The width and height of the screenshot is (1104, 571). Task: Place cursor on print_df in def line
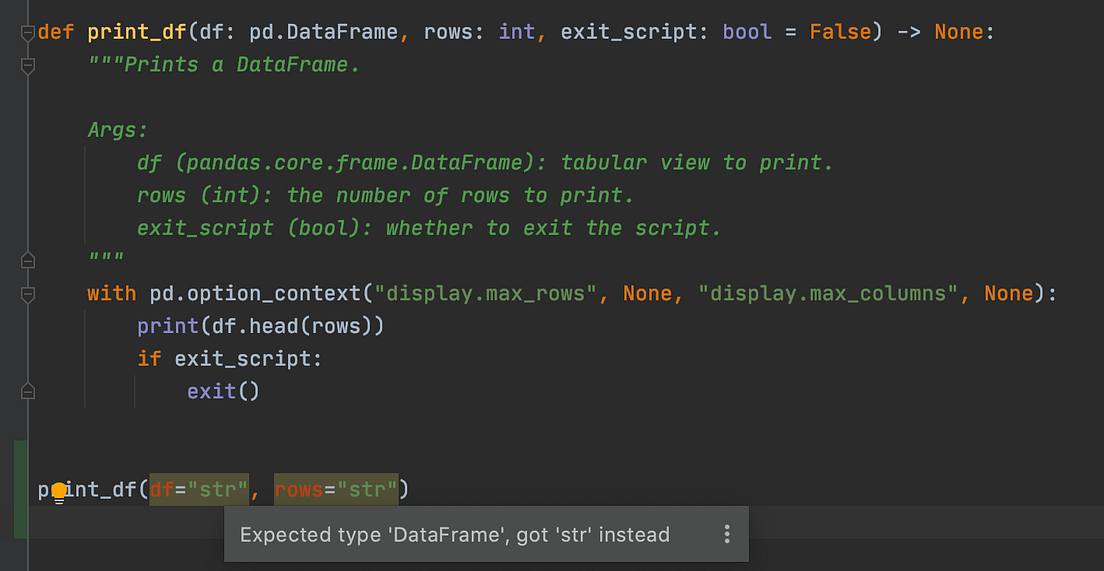coord(137,32)
